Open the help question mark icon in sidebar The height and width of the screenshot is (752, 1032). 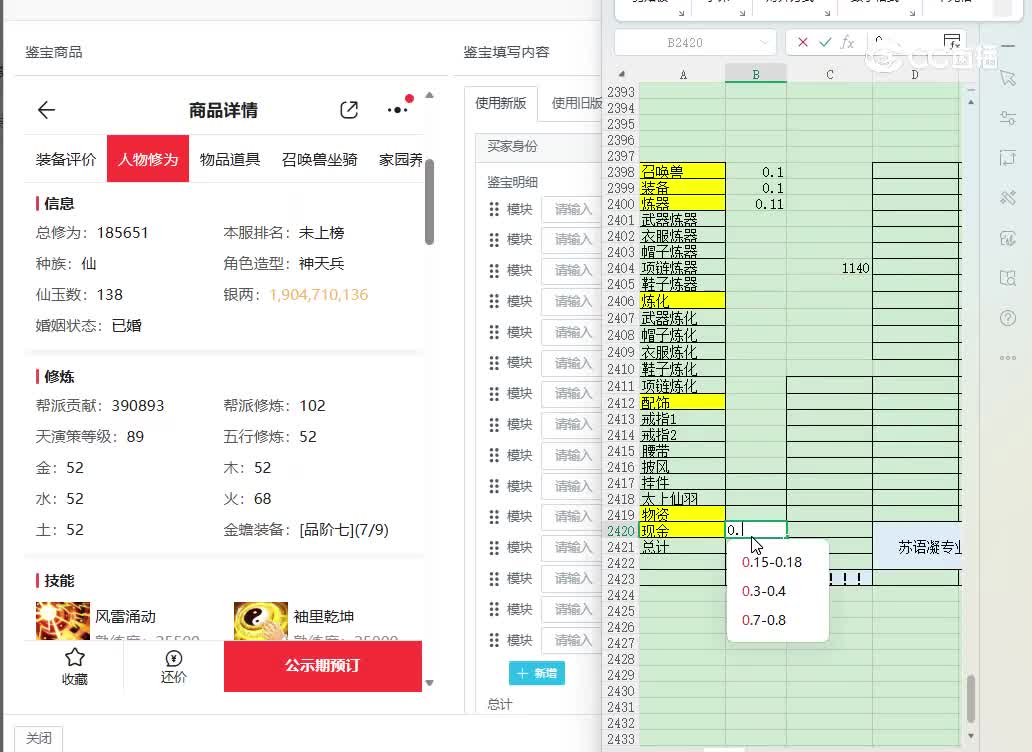coord(1008,318)
